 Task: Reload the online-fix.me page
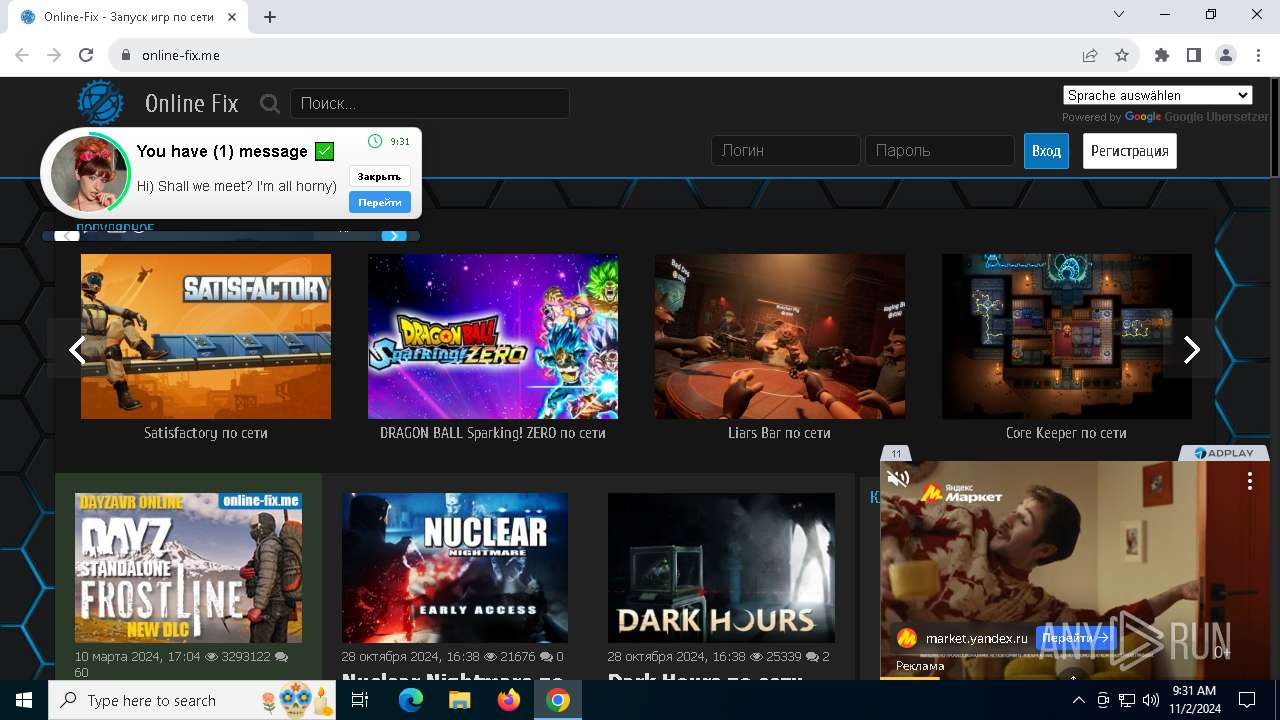[x=86, y=55]
